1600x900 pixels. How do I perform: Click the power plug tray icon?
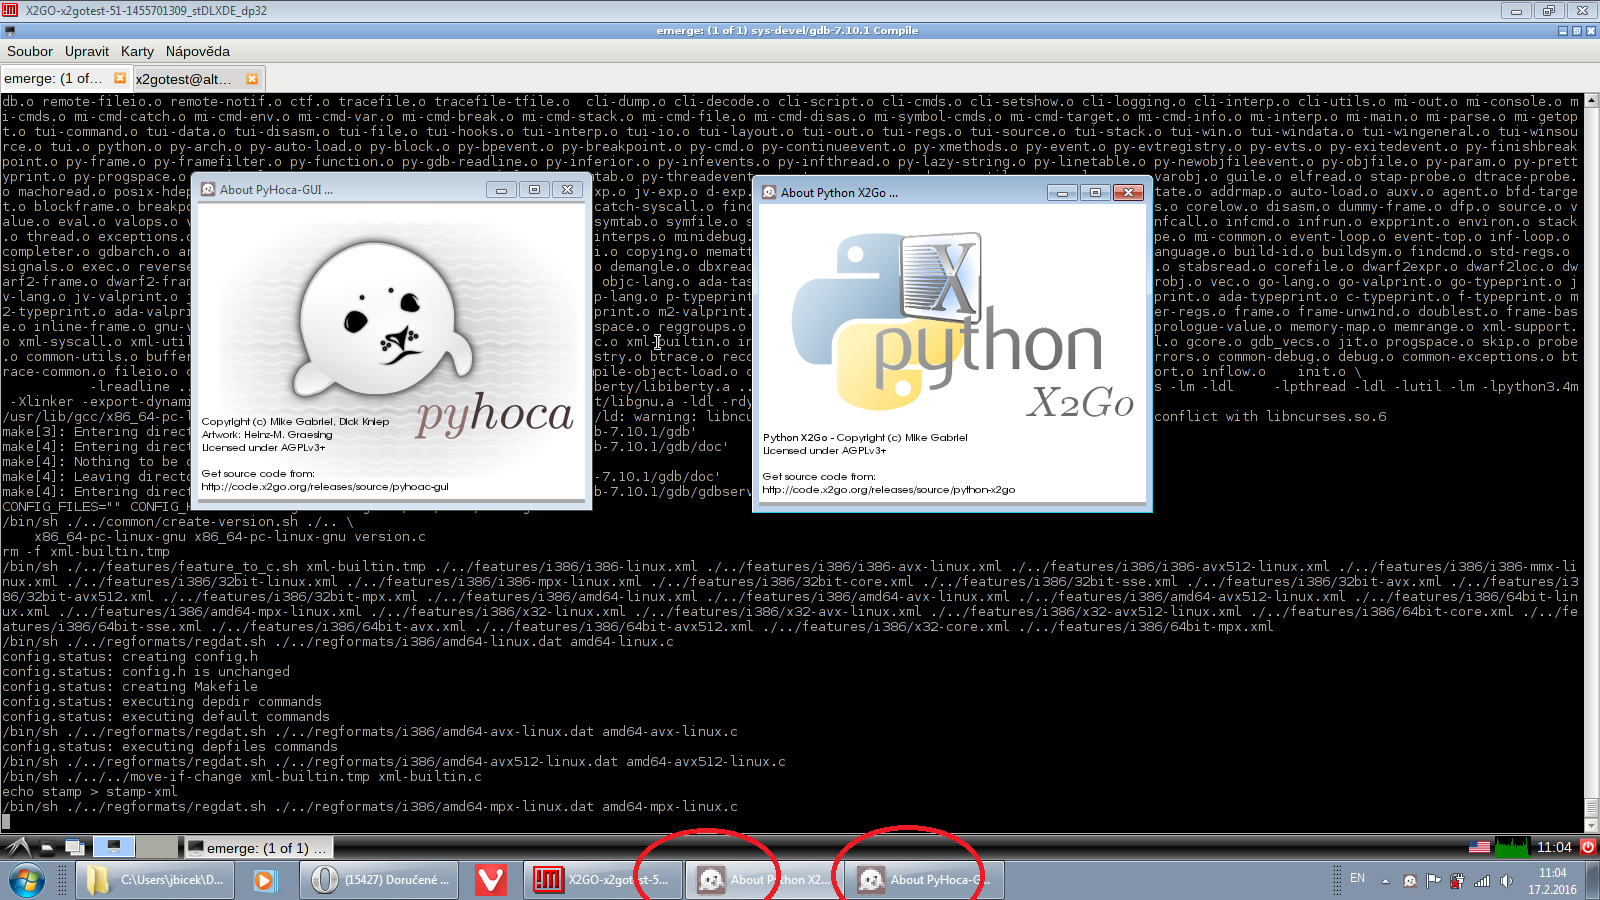point(1457,881)
